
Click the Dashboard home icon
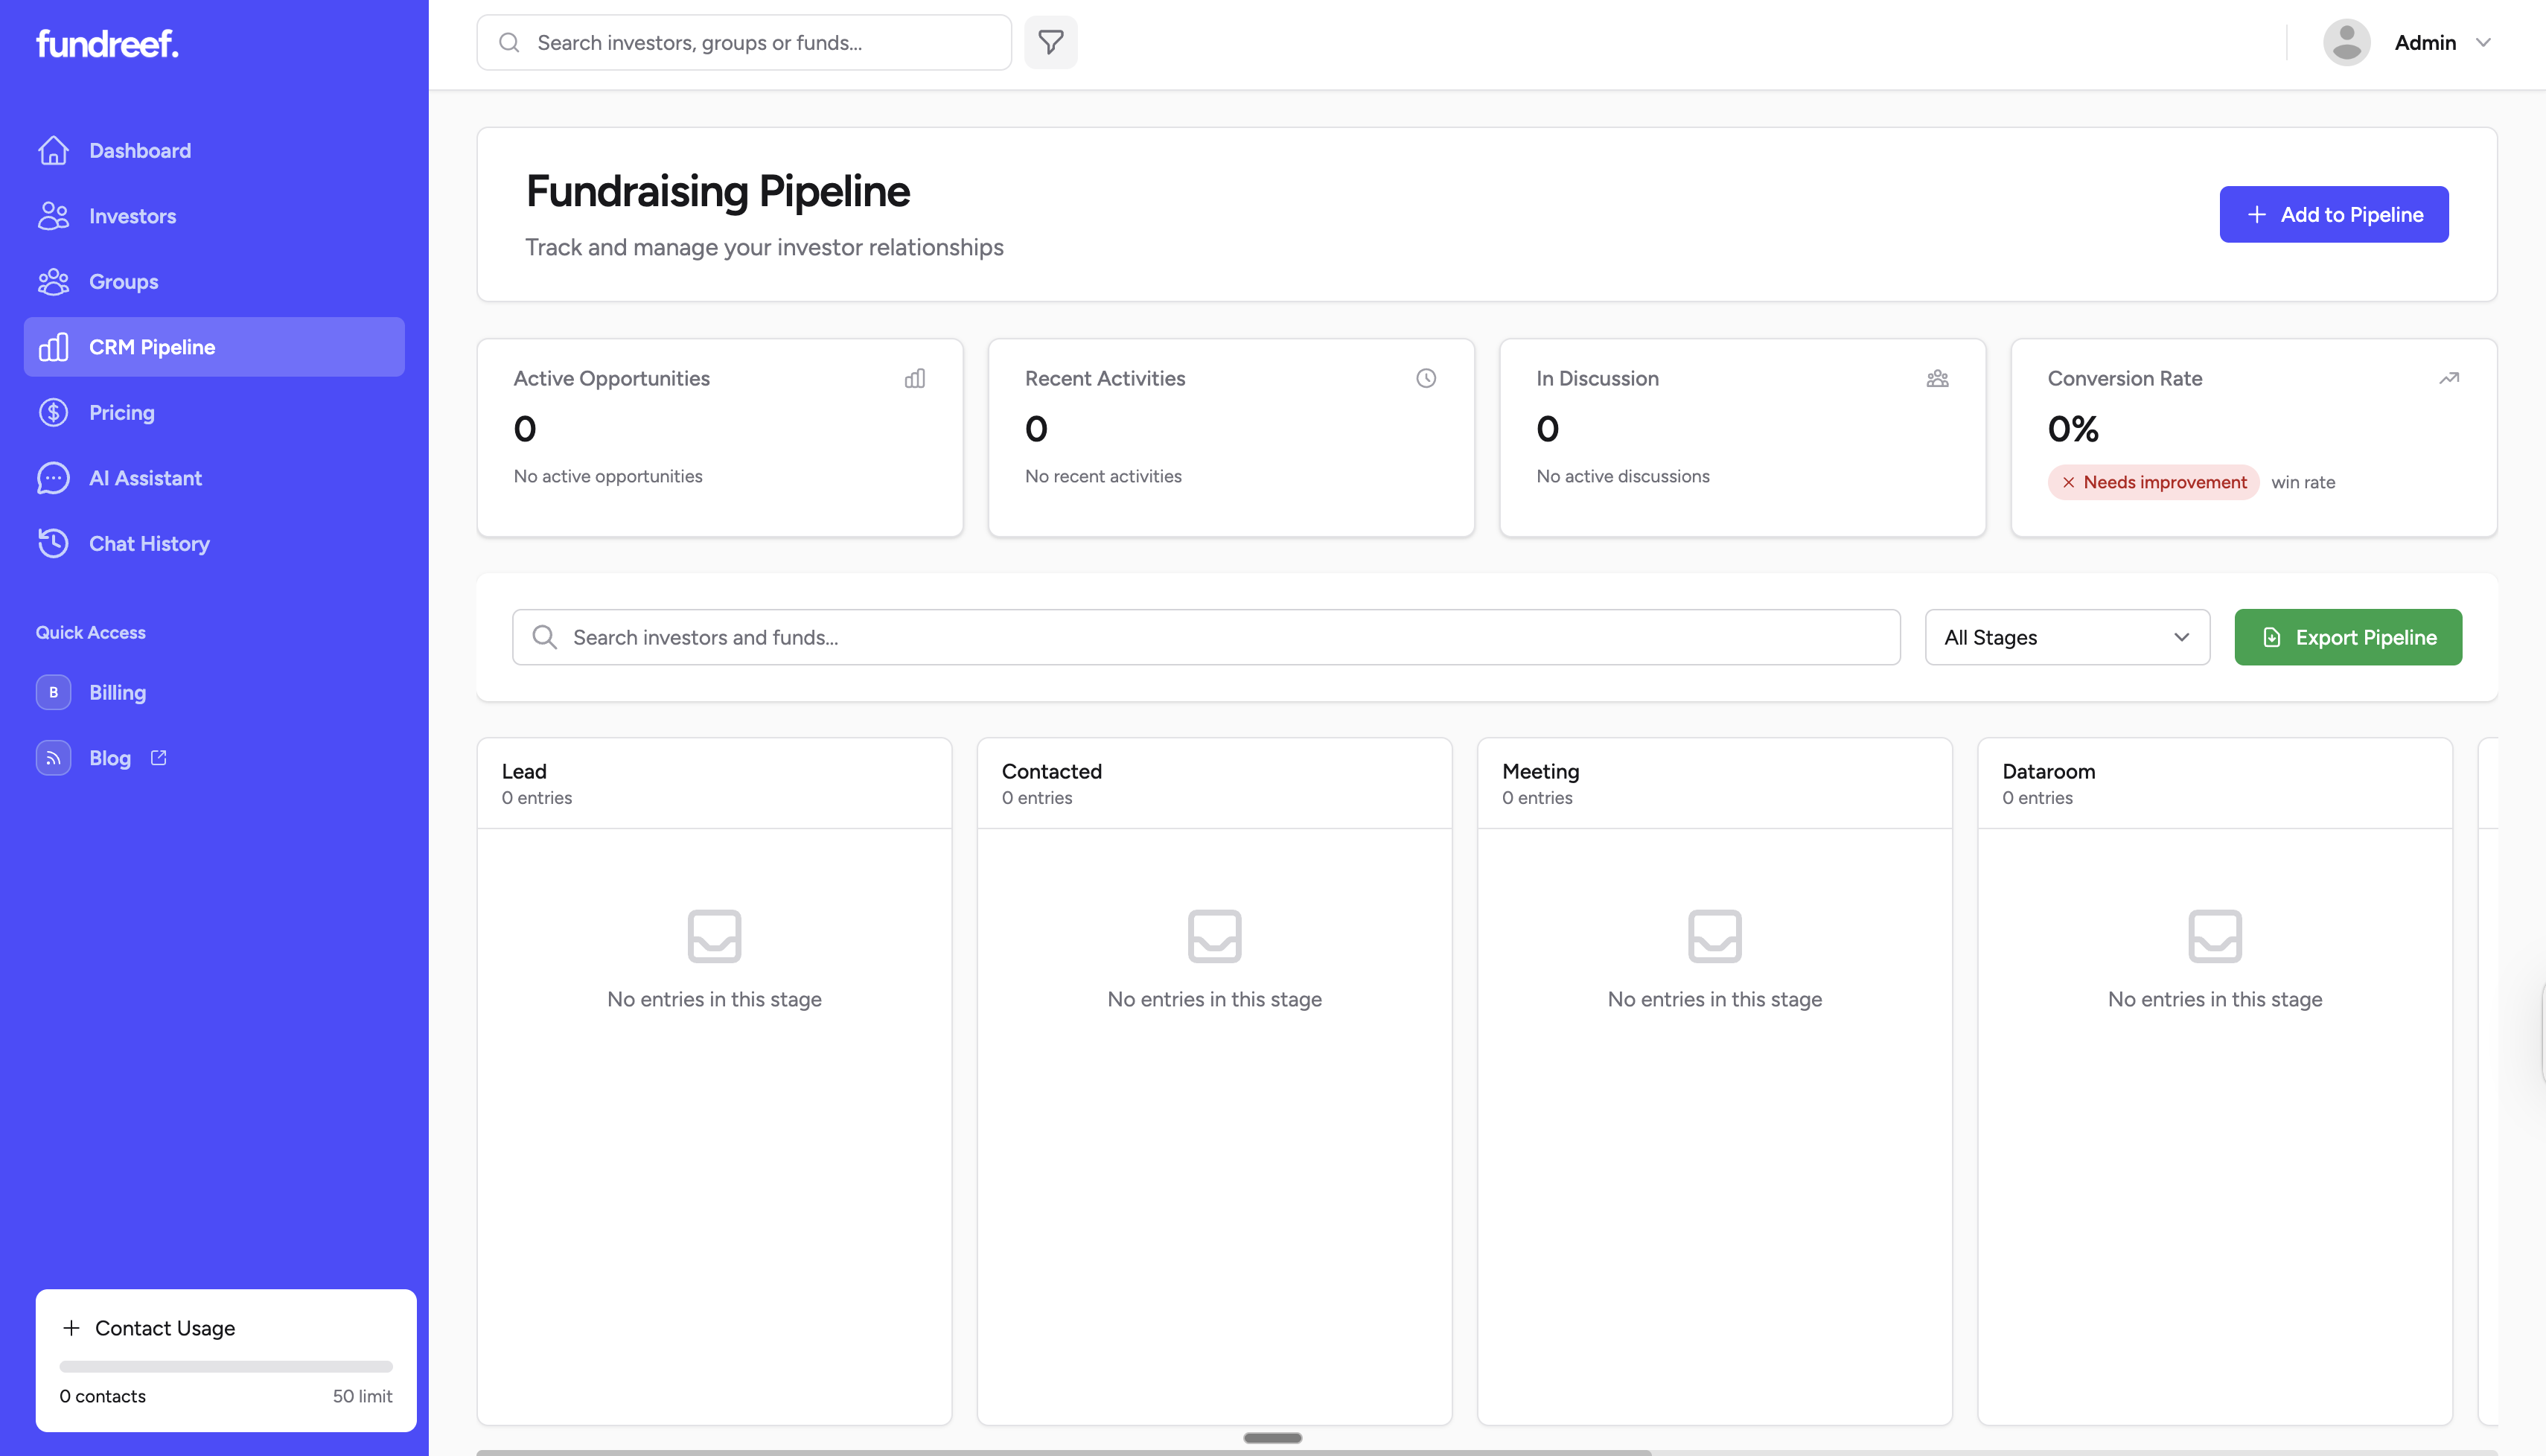click(x=53, y=150)
